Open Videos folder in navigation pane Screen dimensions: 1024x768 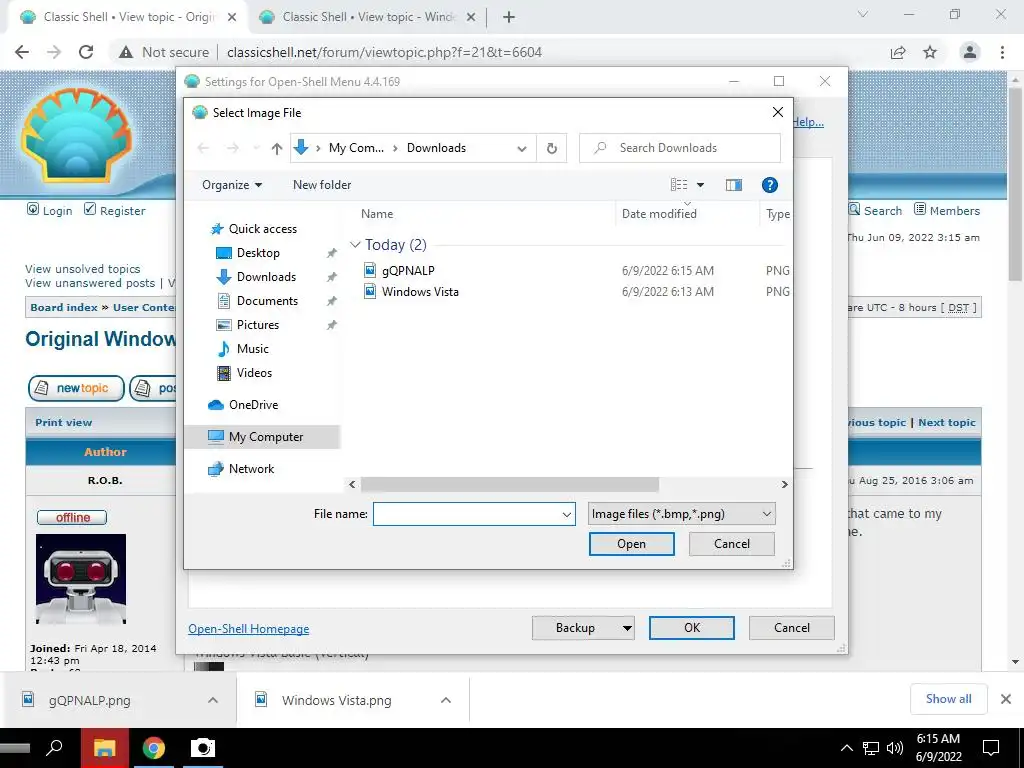[x=254, y=373]
